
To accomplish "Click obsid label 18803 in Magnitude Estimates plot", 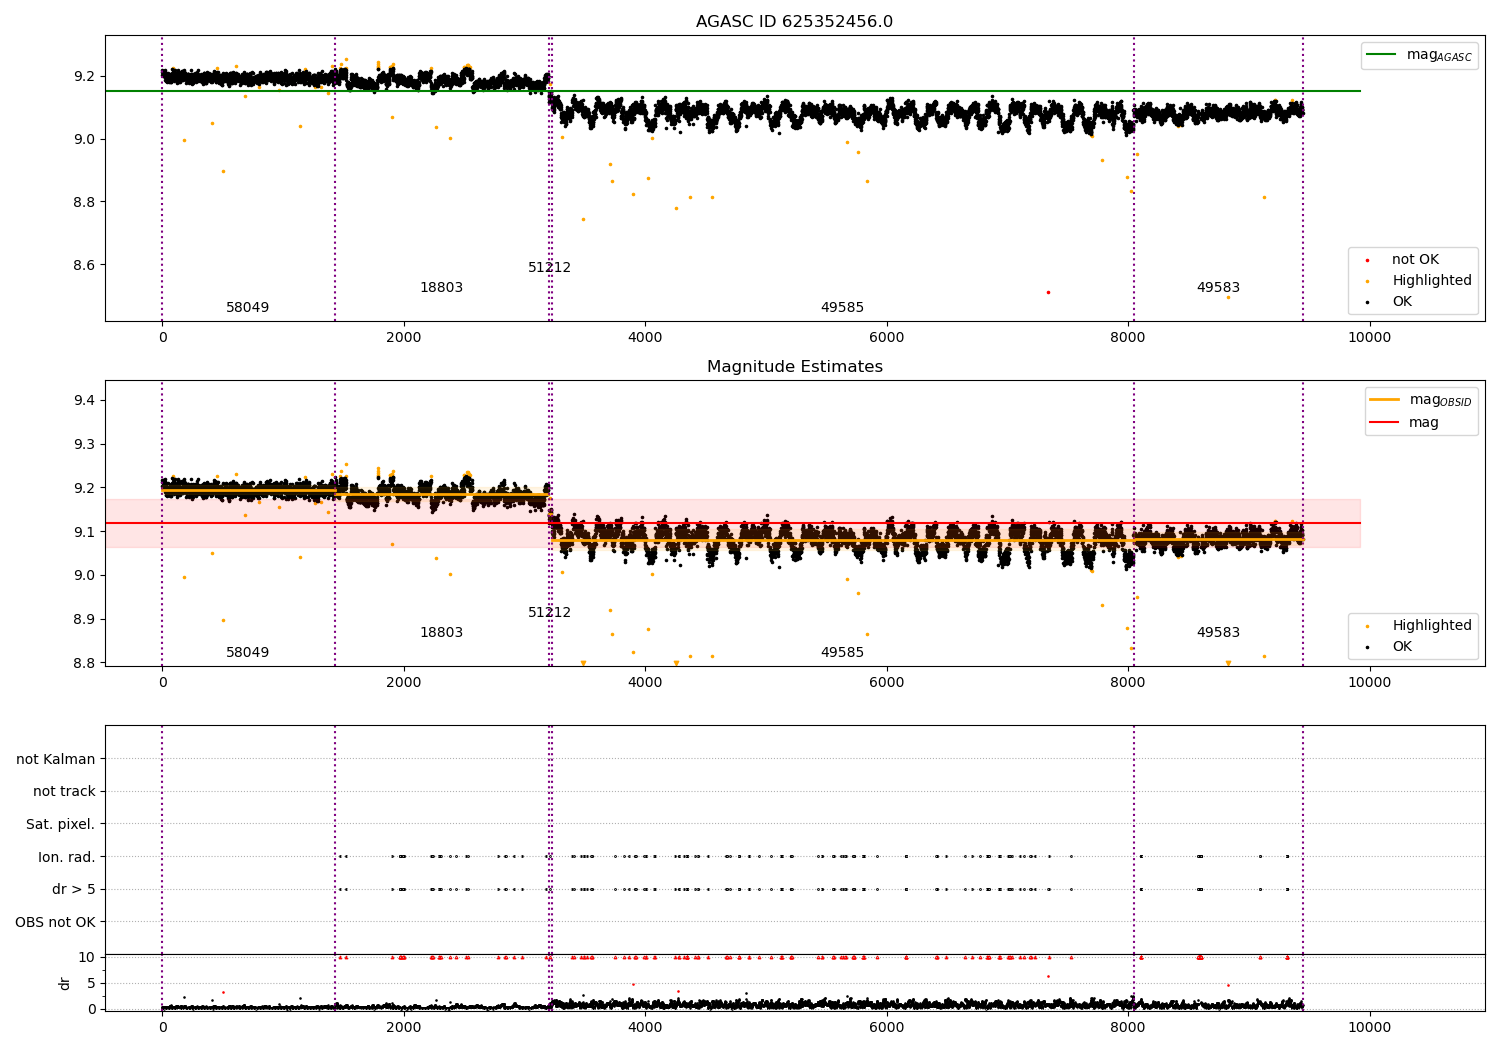I will pos(441,633).
